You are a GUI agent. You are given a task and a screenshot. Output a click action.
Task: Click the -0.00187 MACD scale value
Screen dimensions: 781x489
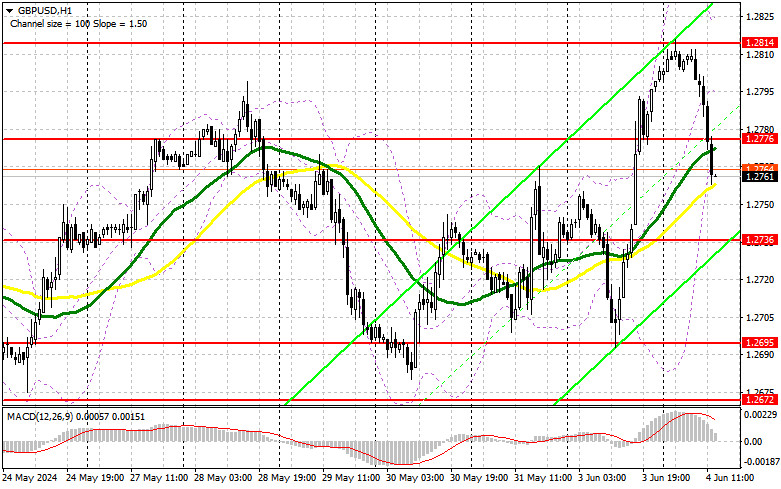[x=760, y=462]
